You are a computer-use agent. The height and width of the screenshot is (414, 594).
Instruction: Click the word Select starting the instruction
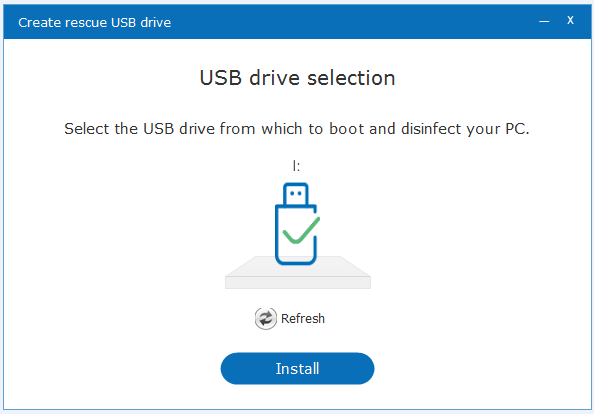[x=87, y=129]
